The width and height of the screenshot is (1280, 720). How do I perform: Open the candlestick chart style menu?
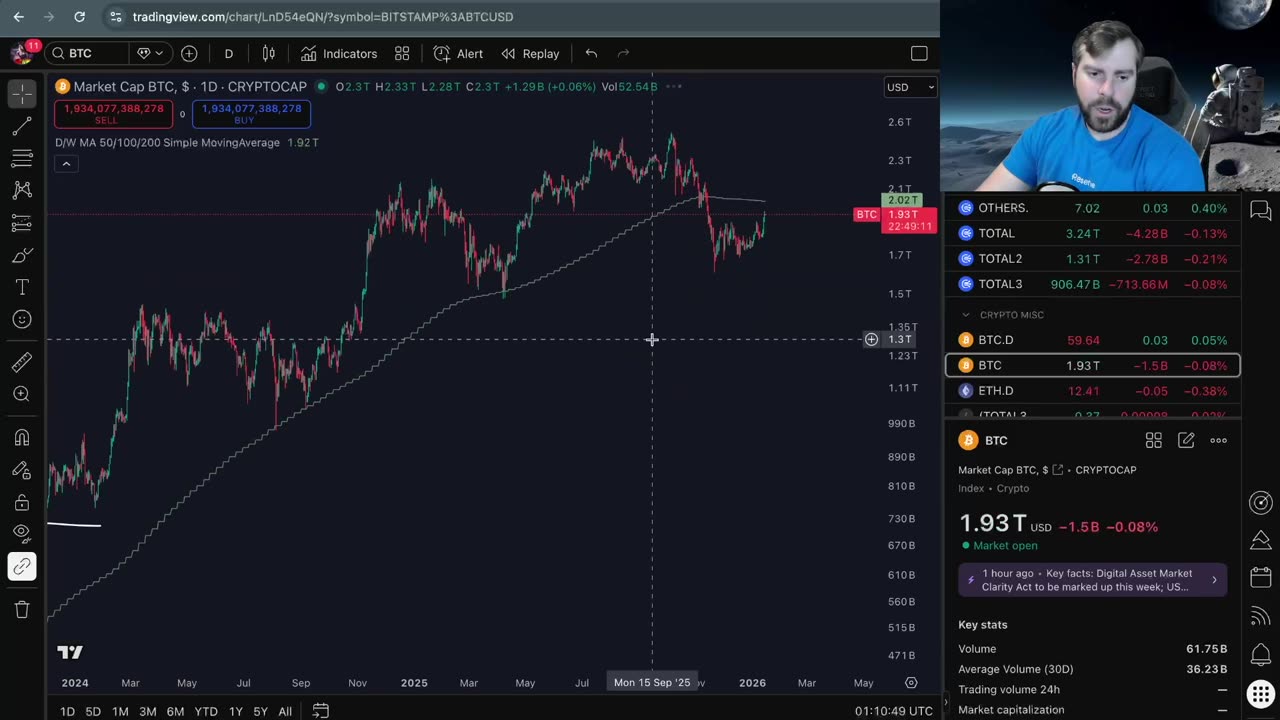coord(268,53)
